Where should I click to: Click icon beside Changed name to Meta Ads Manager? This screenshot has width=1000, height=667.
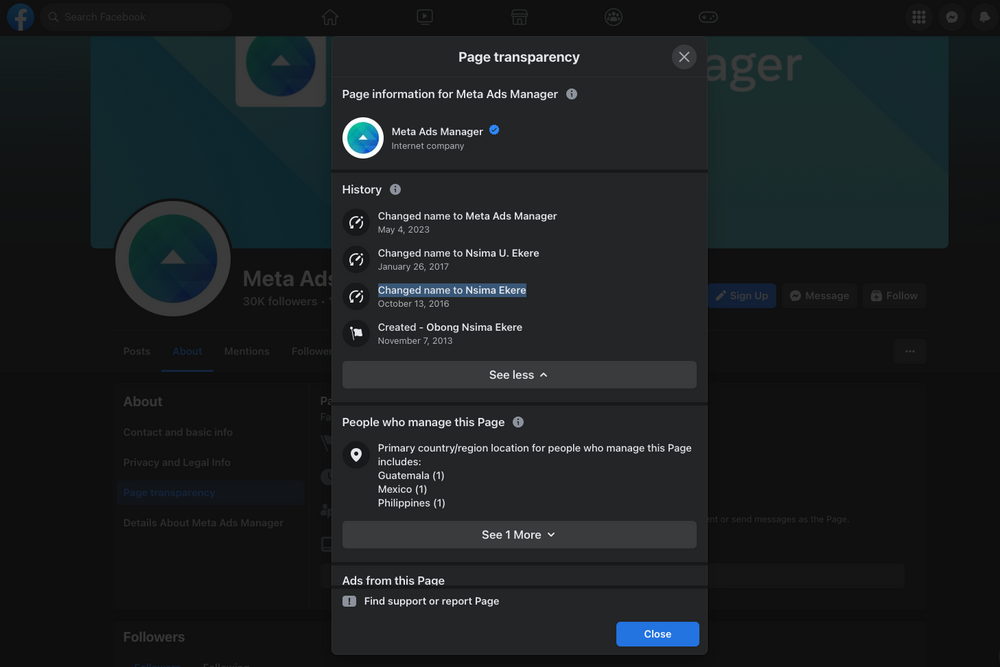[x=357, y=222]
